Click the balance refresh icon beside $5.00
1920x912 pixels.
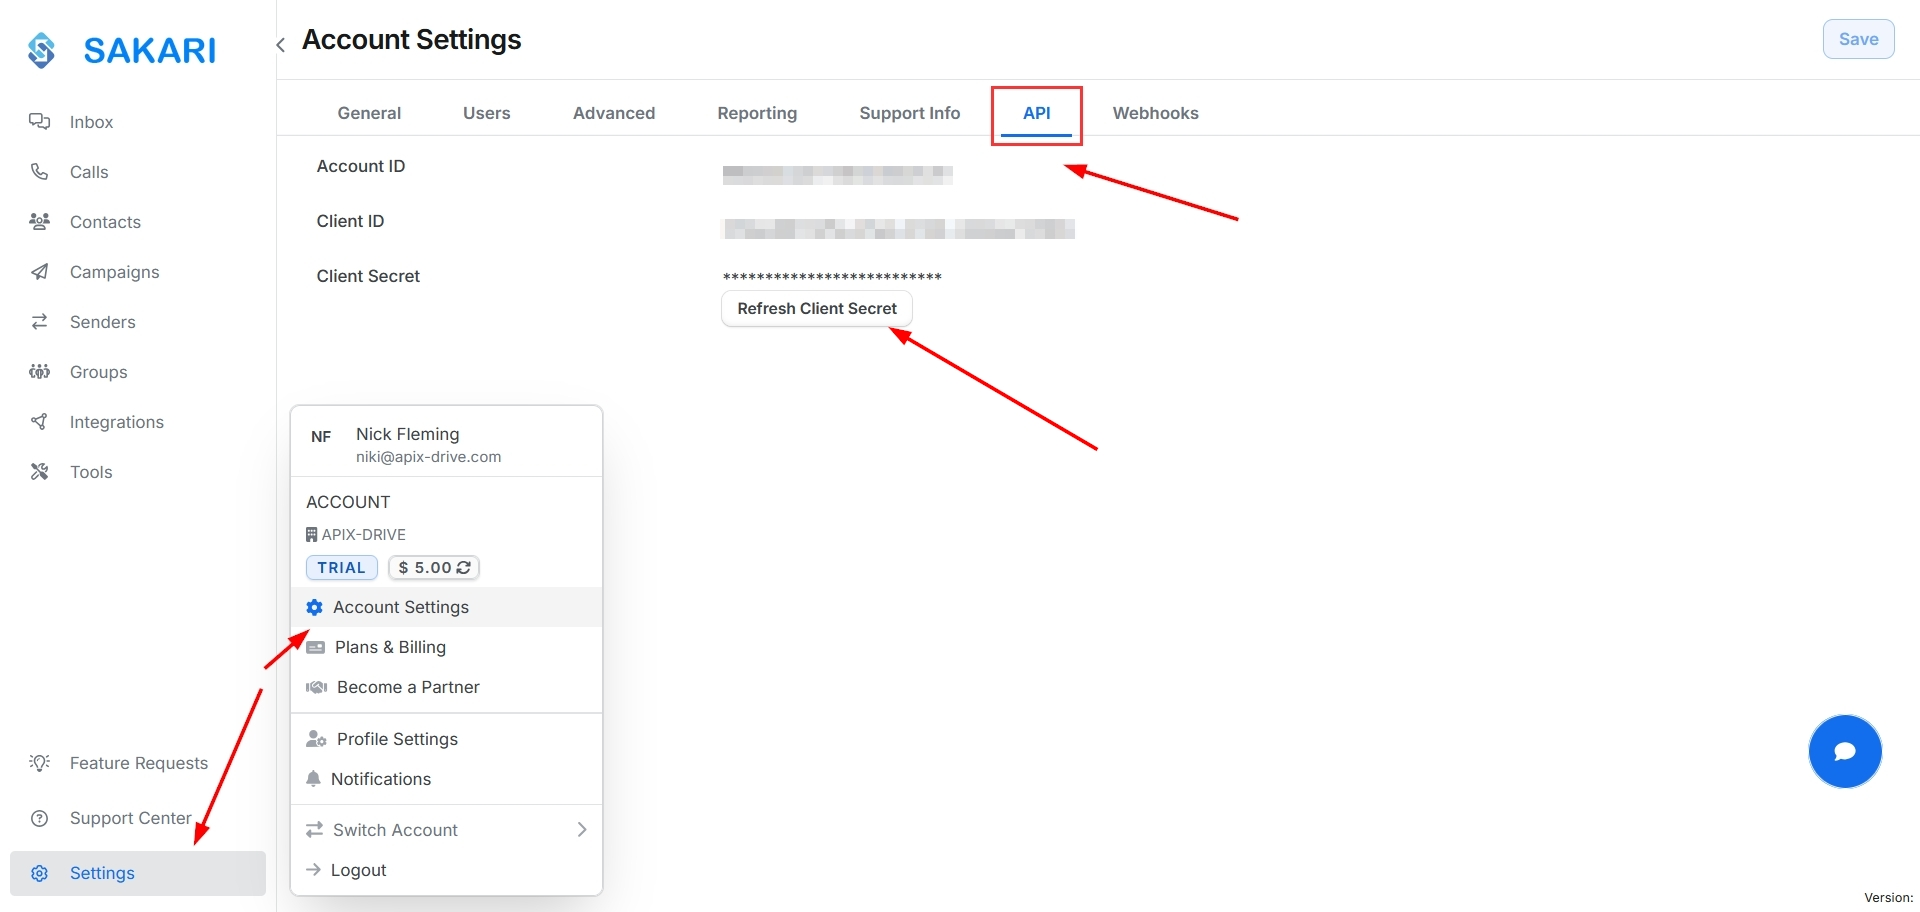pyautogui.click(x=464, y=568)
